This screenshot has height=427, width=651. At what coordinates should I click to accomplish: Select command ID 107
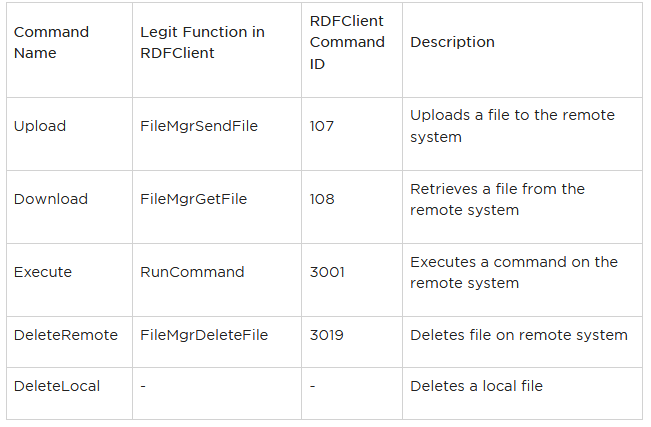[322, 126]
